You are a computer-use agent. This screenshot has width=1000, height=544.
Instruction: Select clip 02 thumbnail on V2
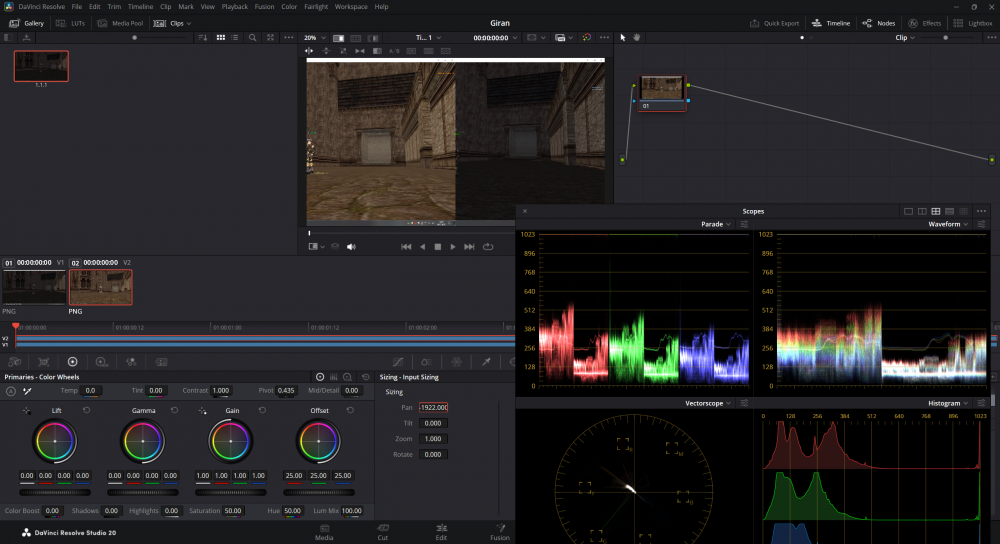click(101, 287)
